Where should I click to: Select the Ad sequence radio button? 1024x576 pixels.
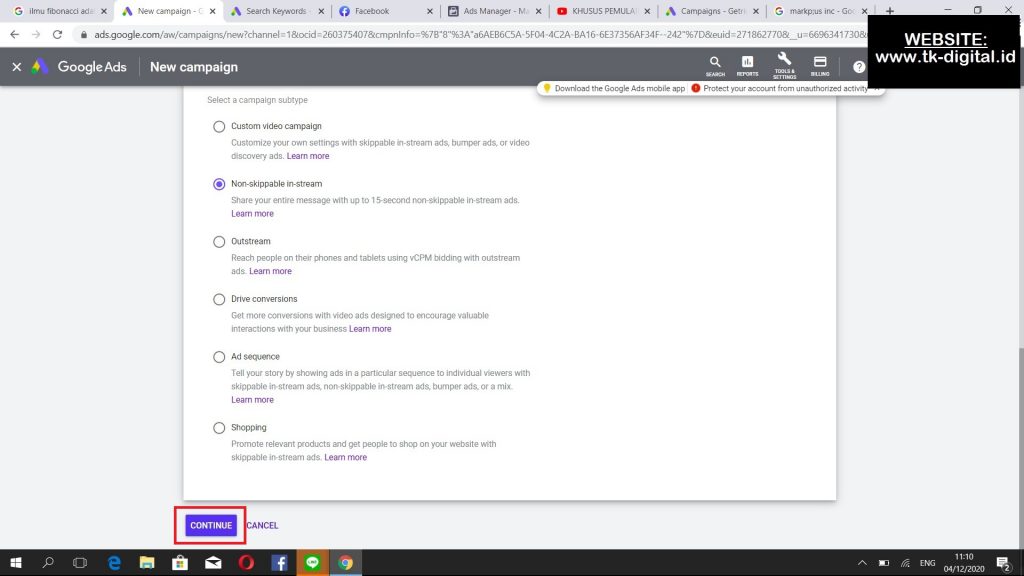pos(219,357)
